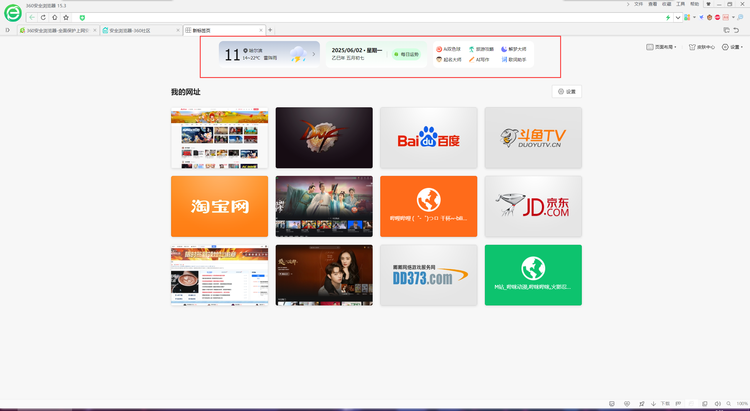Expand the 页面布局 layout dropdown
The image size is (750, 411).
(x=662, y=47)
